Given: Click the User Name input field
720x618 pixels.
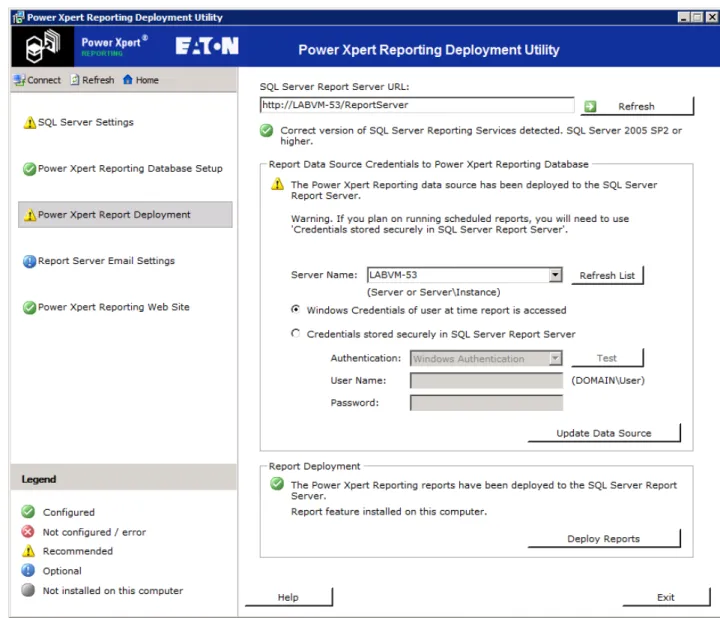Looking at the screenshot, I should [x=486, y=381].
